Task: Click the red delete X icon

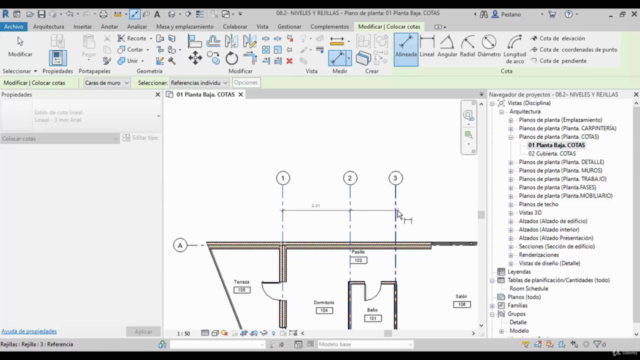Action: [x=289, y=61]
